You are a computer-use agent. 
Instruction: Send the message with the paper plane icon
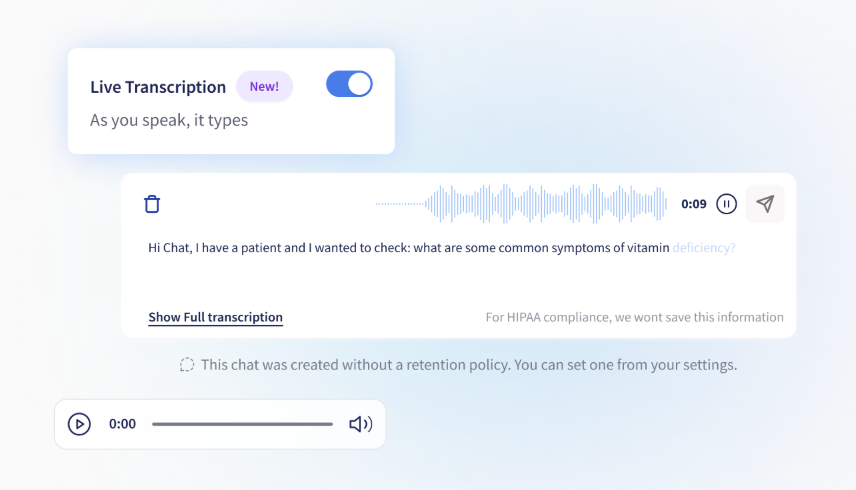pyautogui.click(x=765, y=204)
